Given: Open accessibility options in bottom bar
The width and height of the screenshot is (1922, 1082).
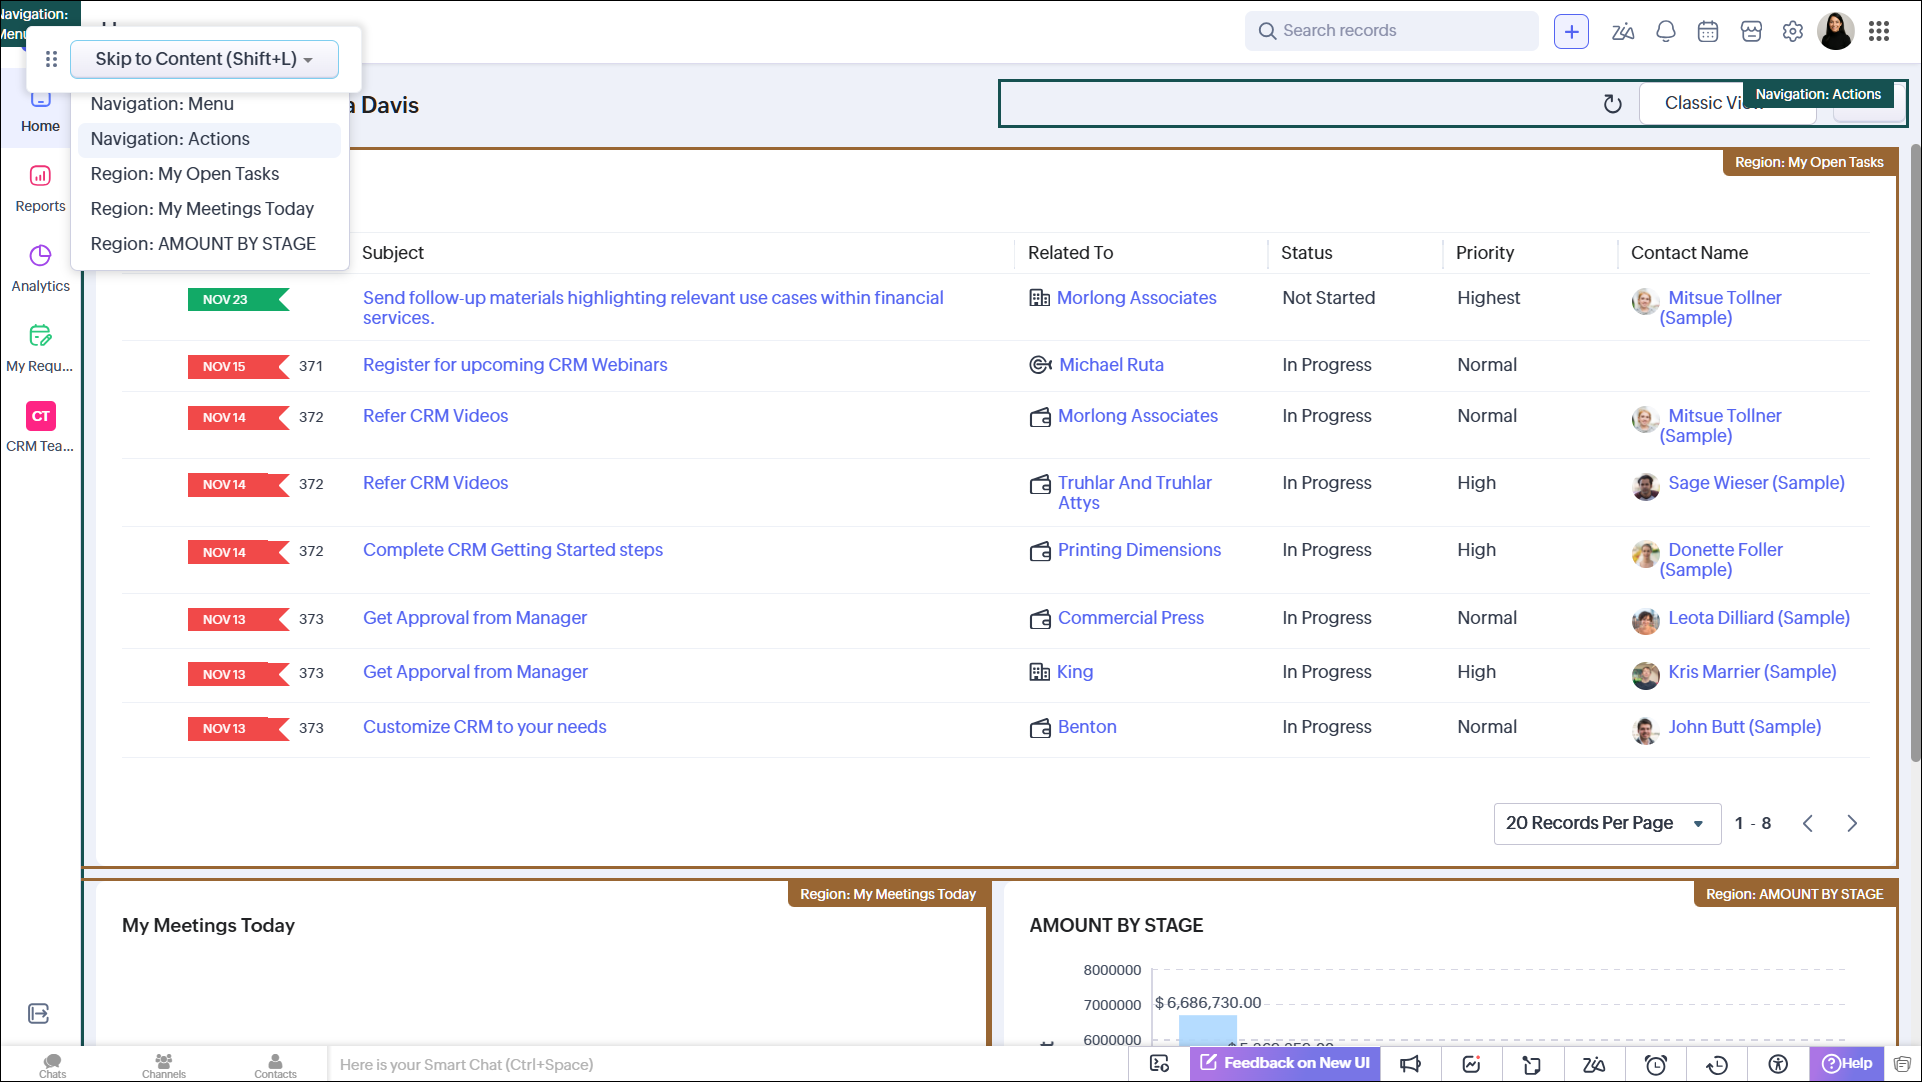Looking at the screenshot, I should click(x=1778, y=1064).
